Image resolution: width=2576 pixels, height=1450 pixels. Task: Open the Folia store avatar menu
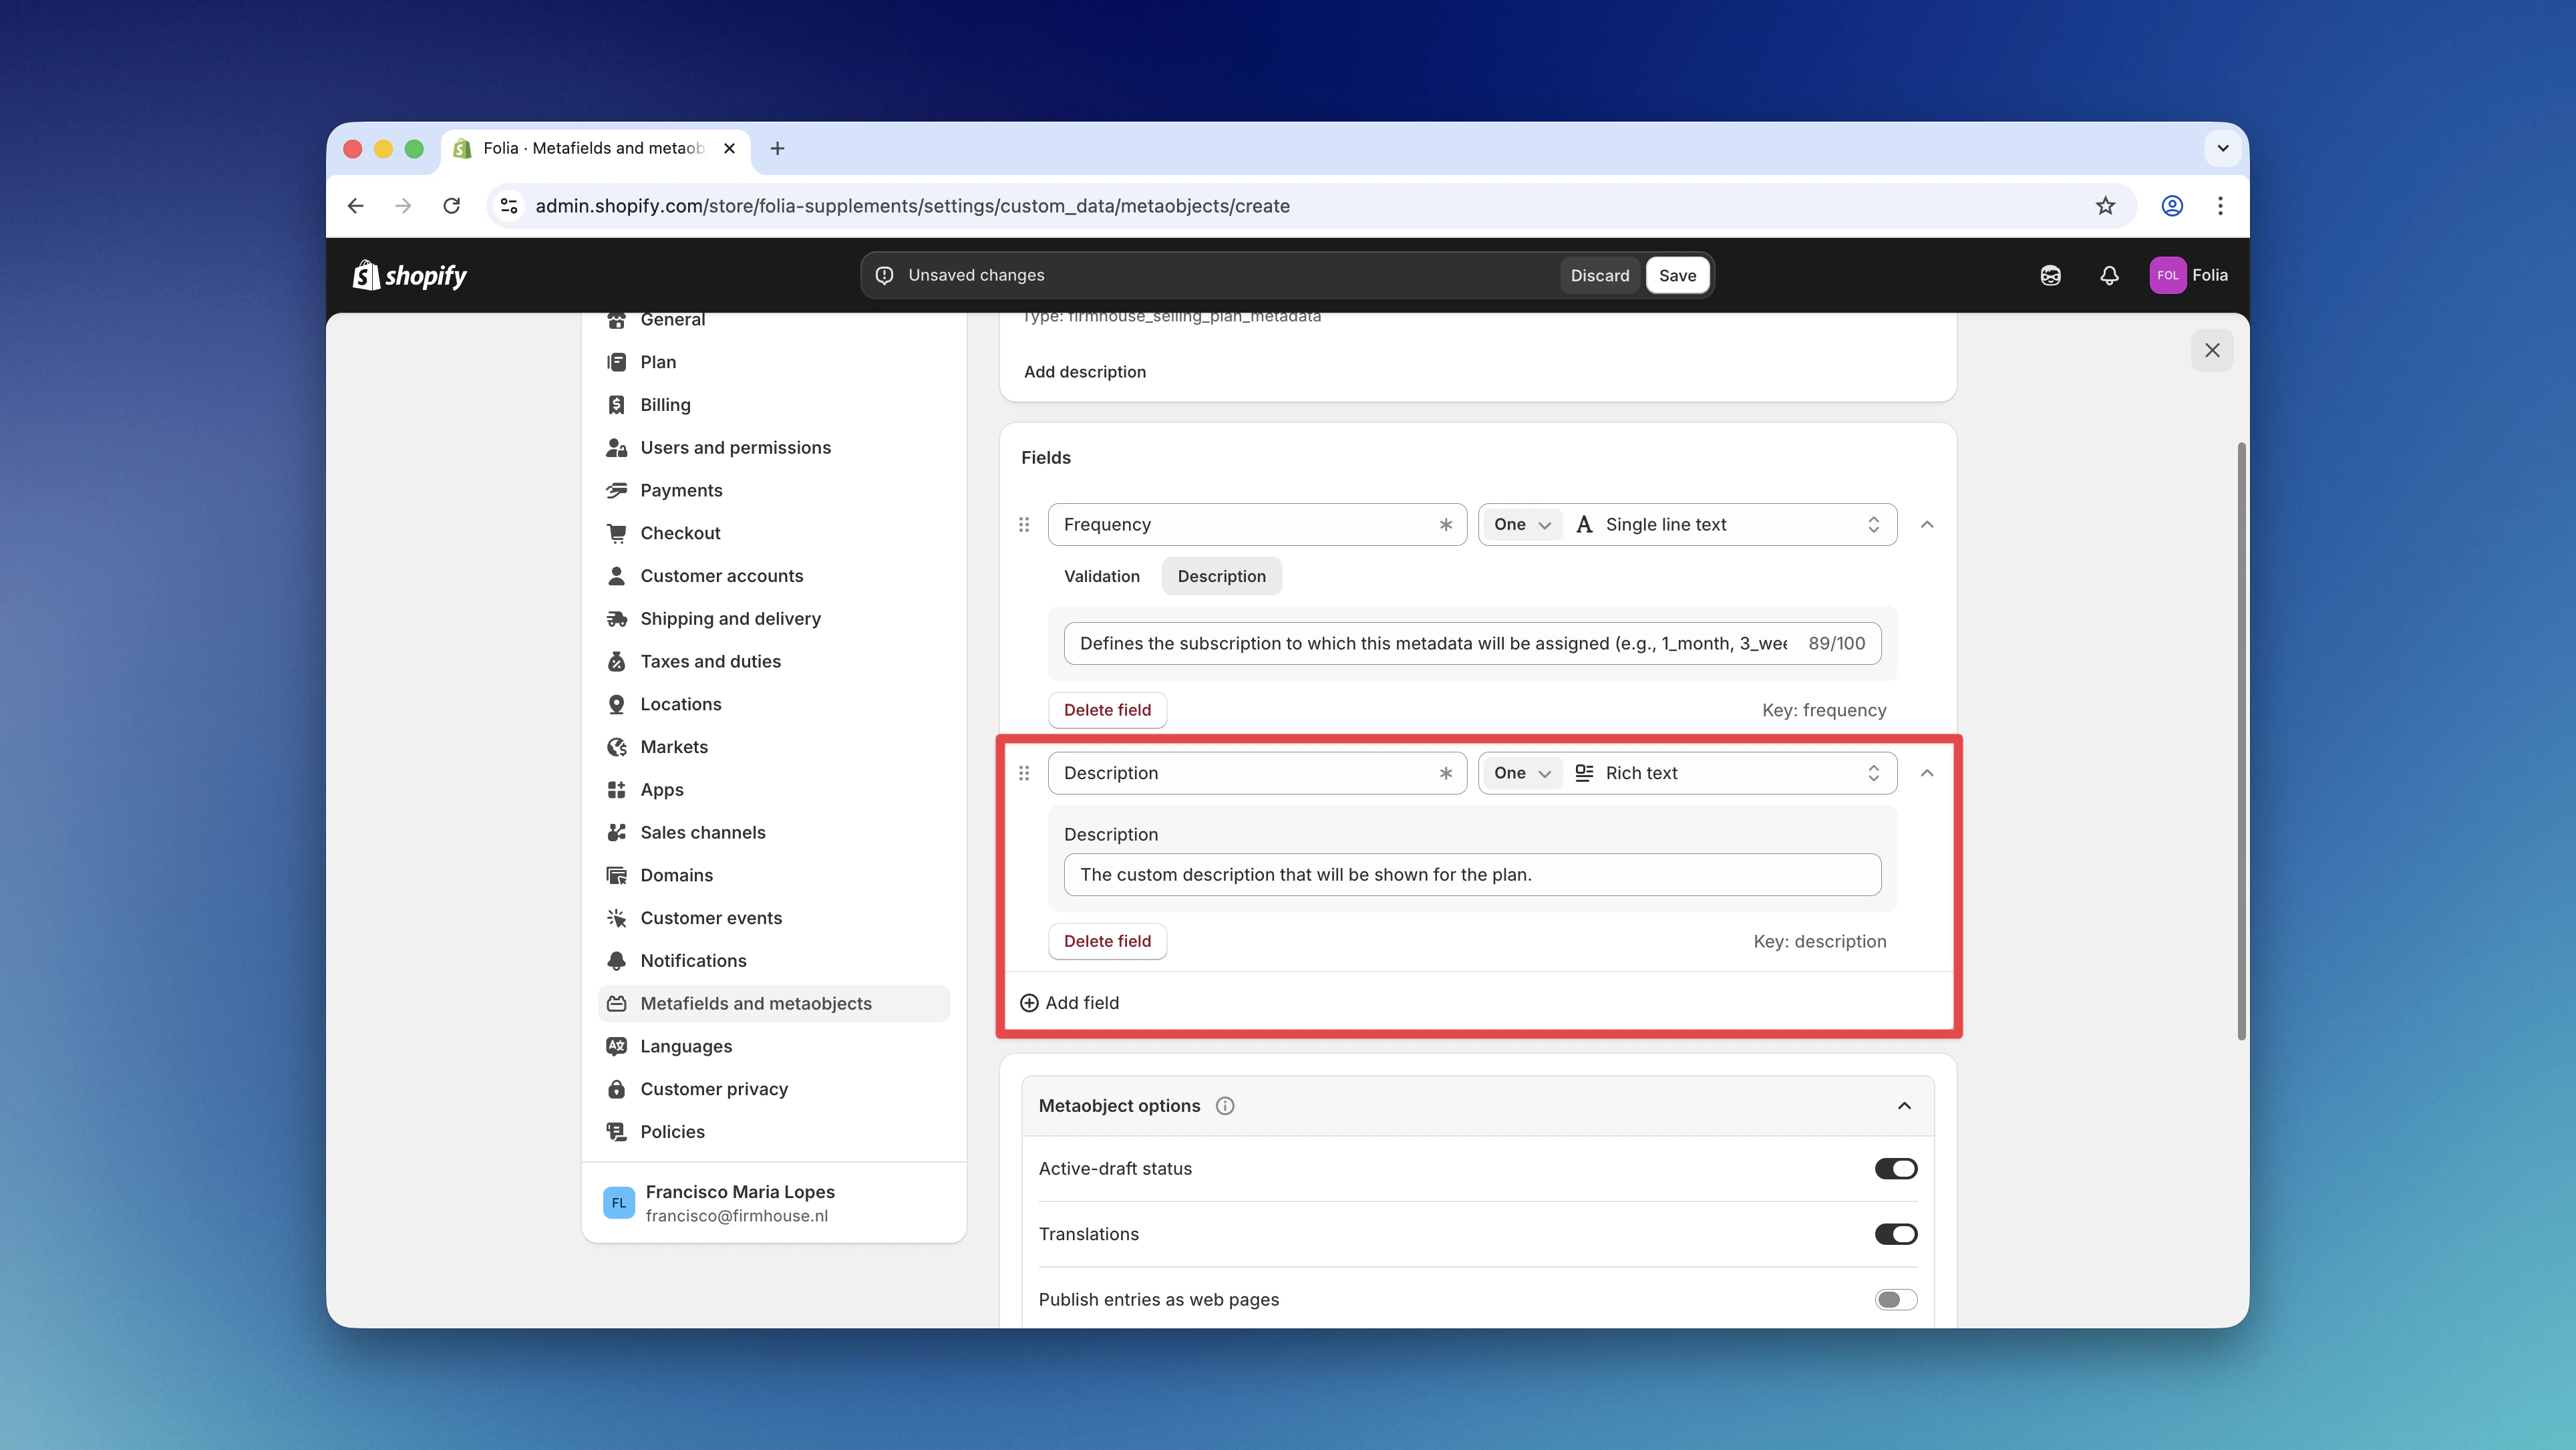pyautogui.click(x=2189, y=275)
